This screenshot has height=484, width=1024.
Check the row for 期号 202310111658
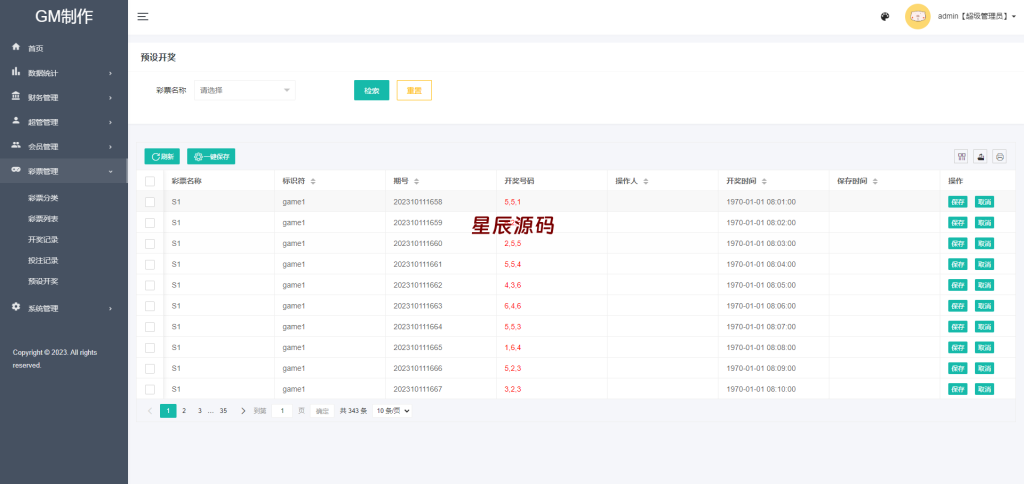[150, 202]
